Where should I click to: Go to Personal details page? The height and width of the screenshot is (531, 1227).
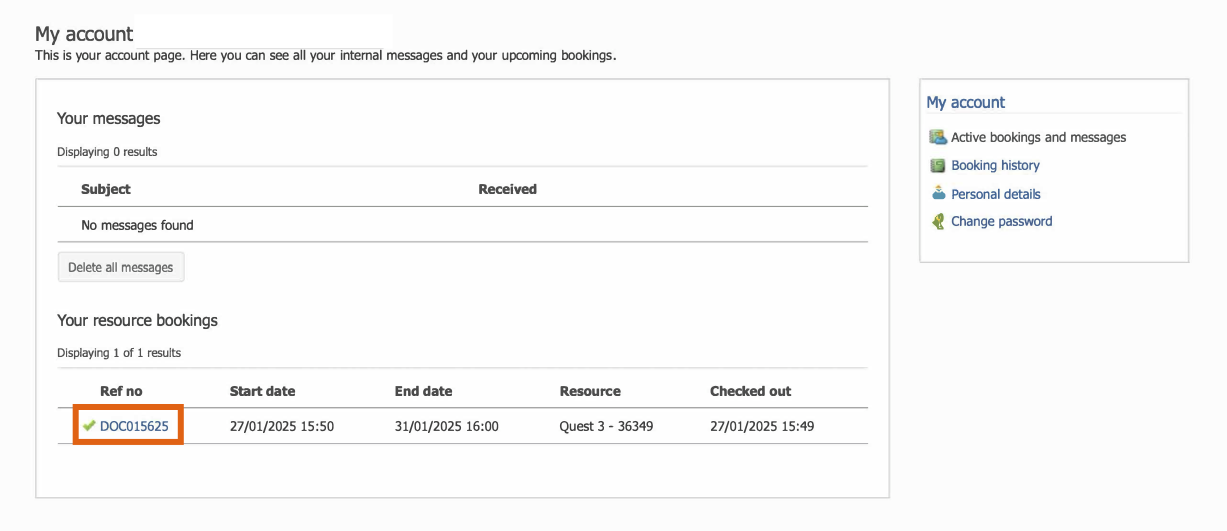pos(995,194)
